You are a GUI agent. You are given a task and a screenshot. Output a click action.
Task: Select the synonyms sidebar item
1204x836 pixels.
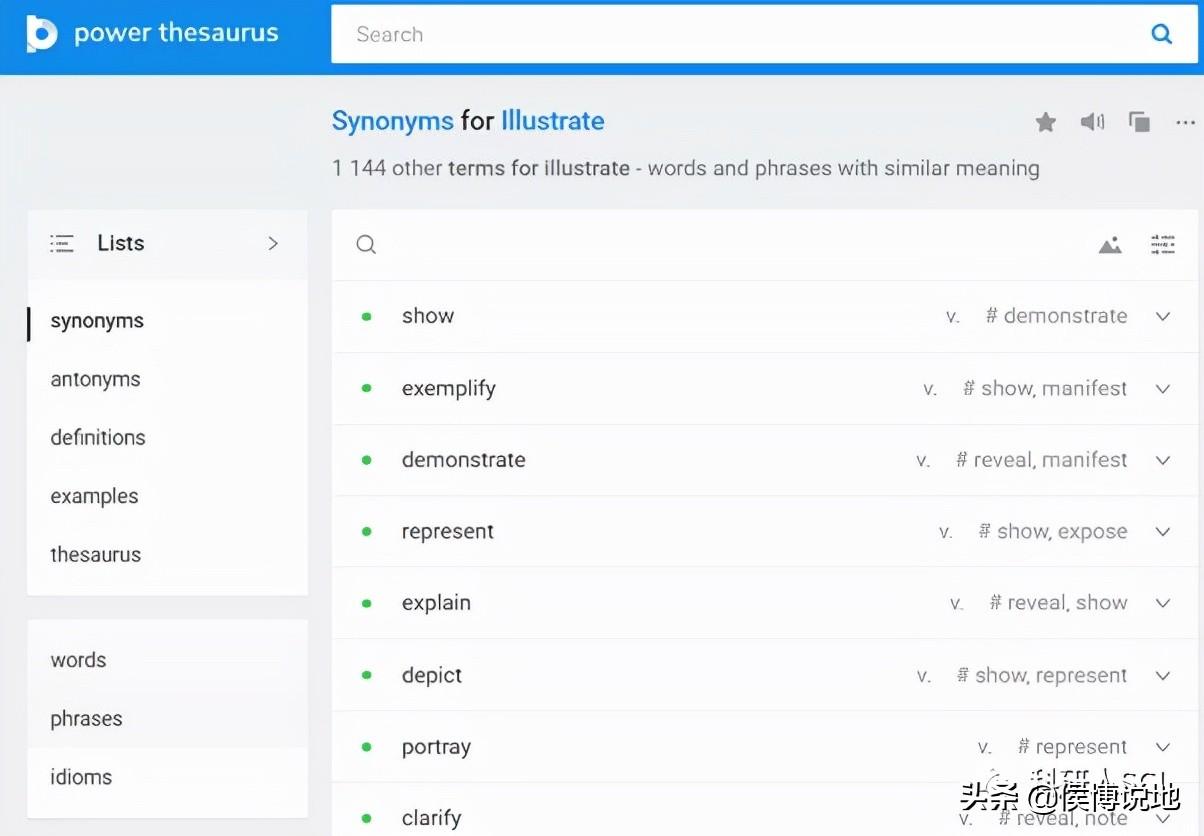point(97,322)
